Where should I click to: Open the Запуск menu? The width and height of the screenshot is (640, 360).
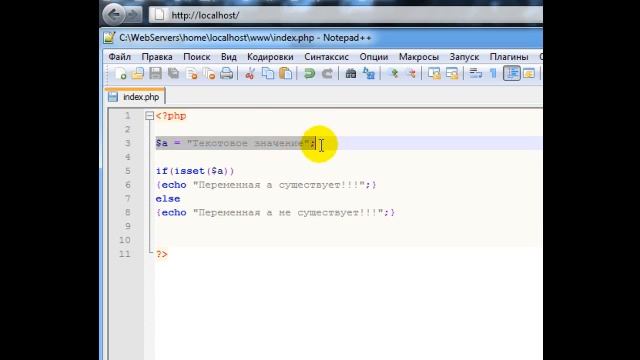pos(464,57)
